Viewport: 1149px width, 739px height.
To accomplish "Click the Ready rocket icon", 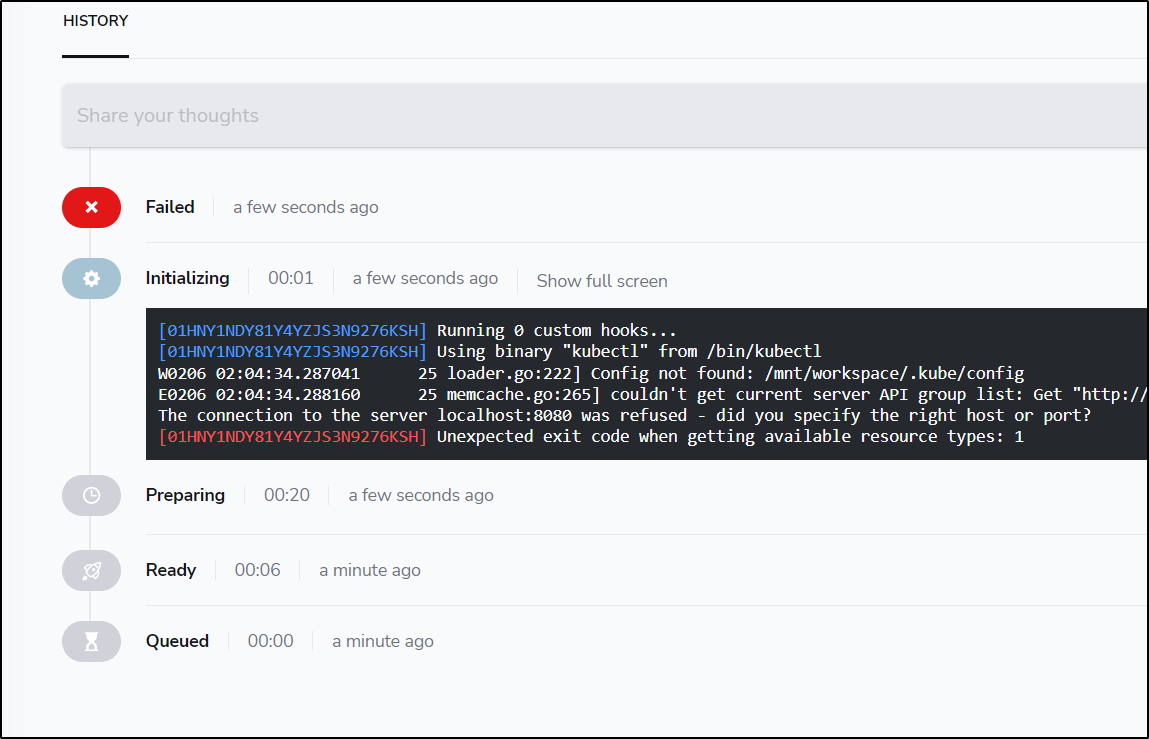I will coord(92,570).
